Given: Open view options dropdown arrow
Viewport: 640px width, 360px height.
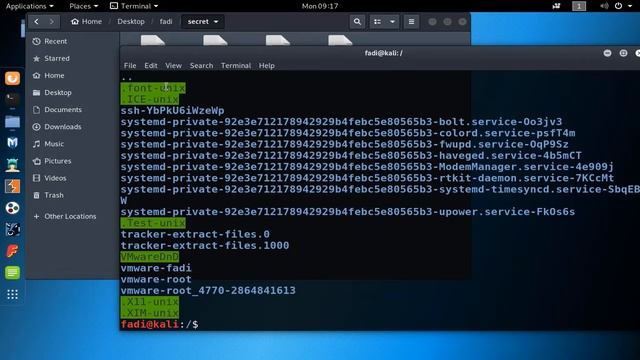Looking at the screenshot, I should (392, 22).
